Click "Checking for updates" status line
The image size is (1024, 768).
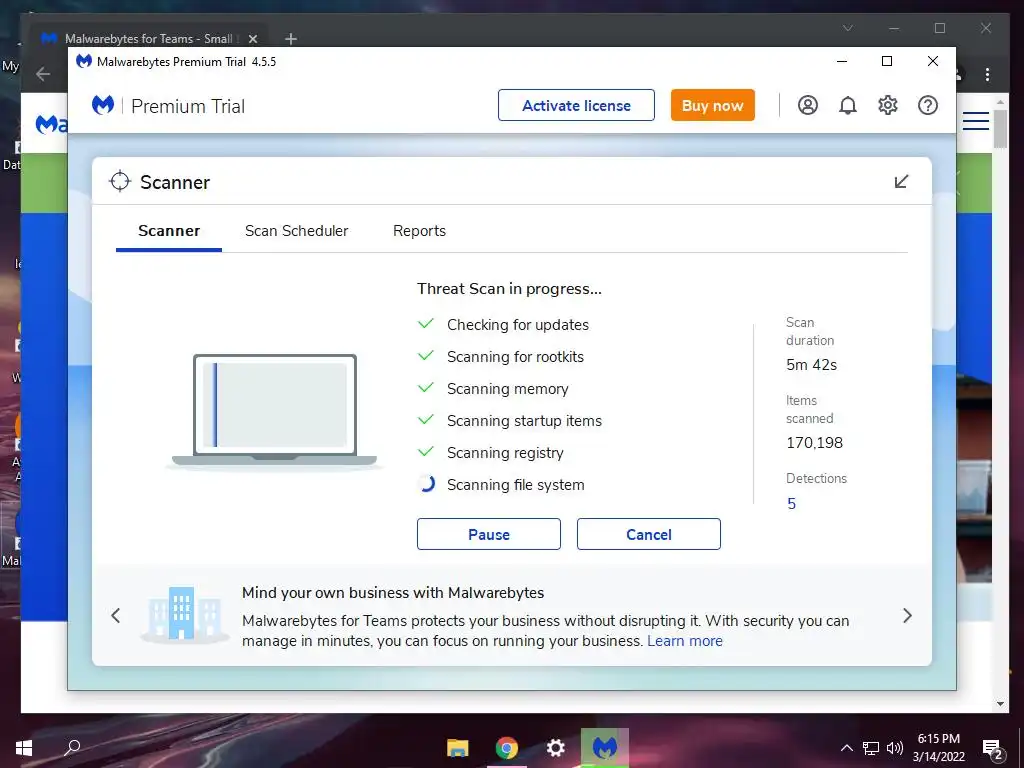coord(517,325)
